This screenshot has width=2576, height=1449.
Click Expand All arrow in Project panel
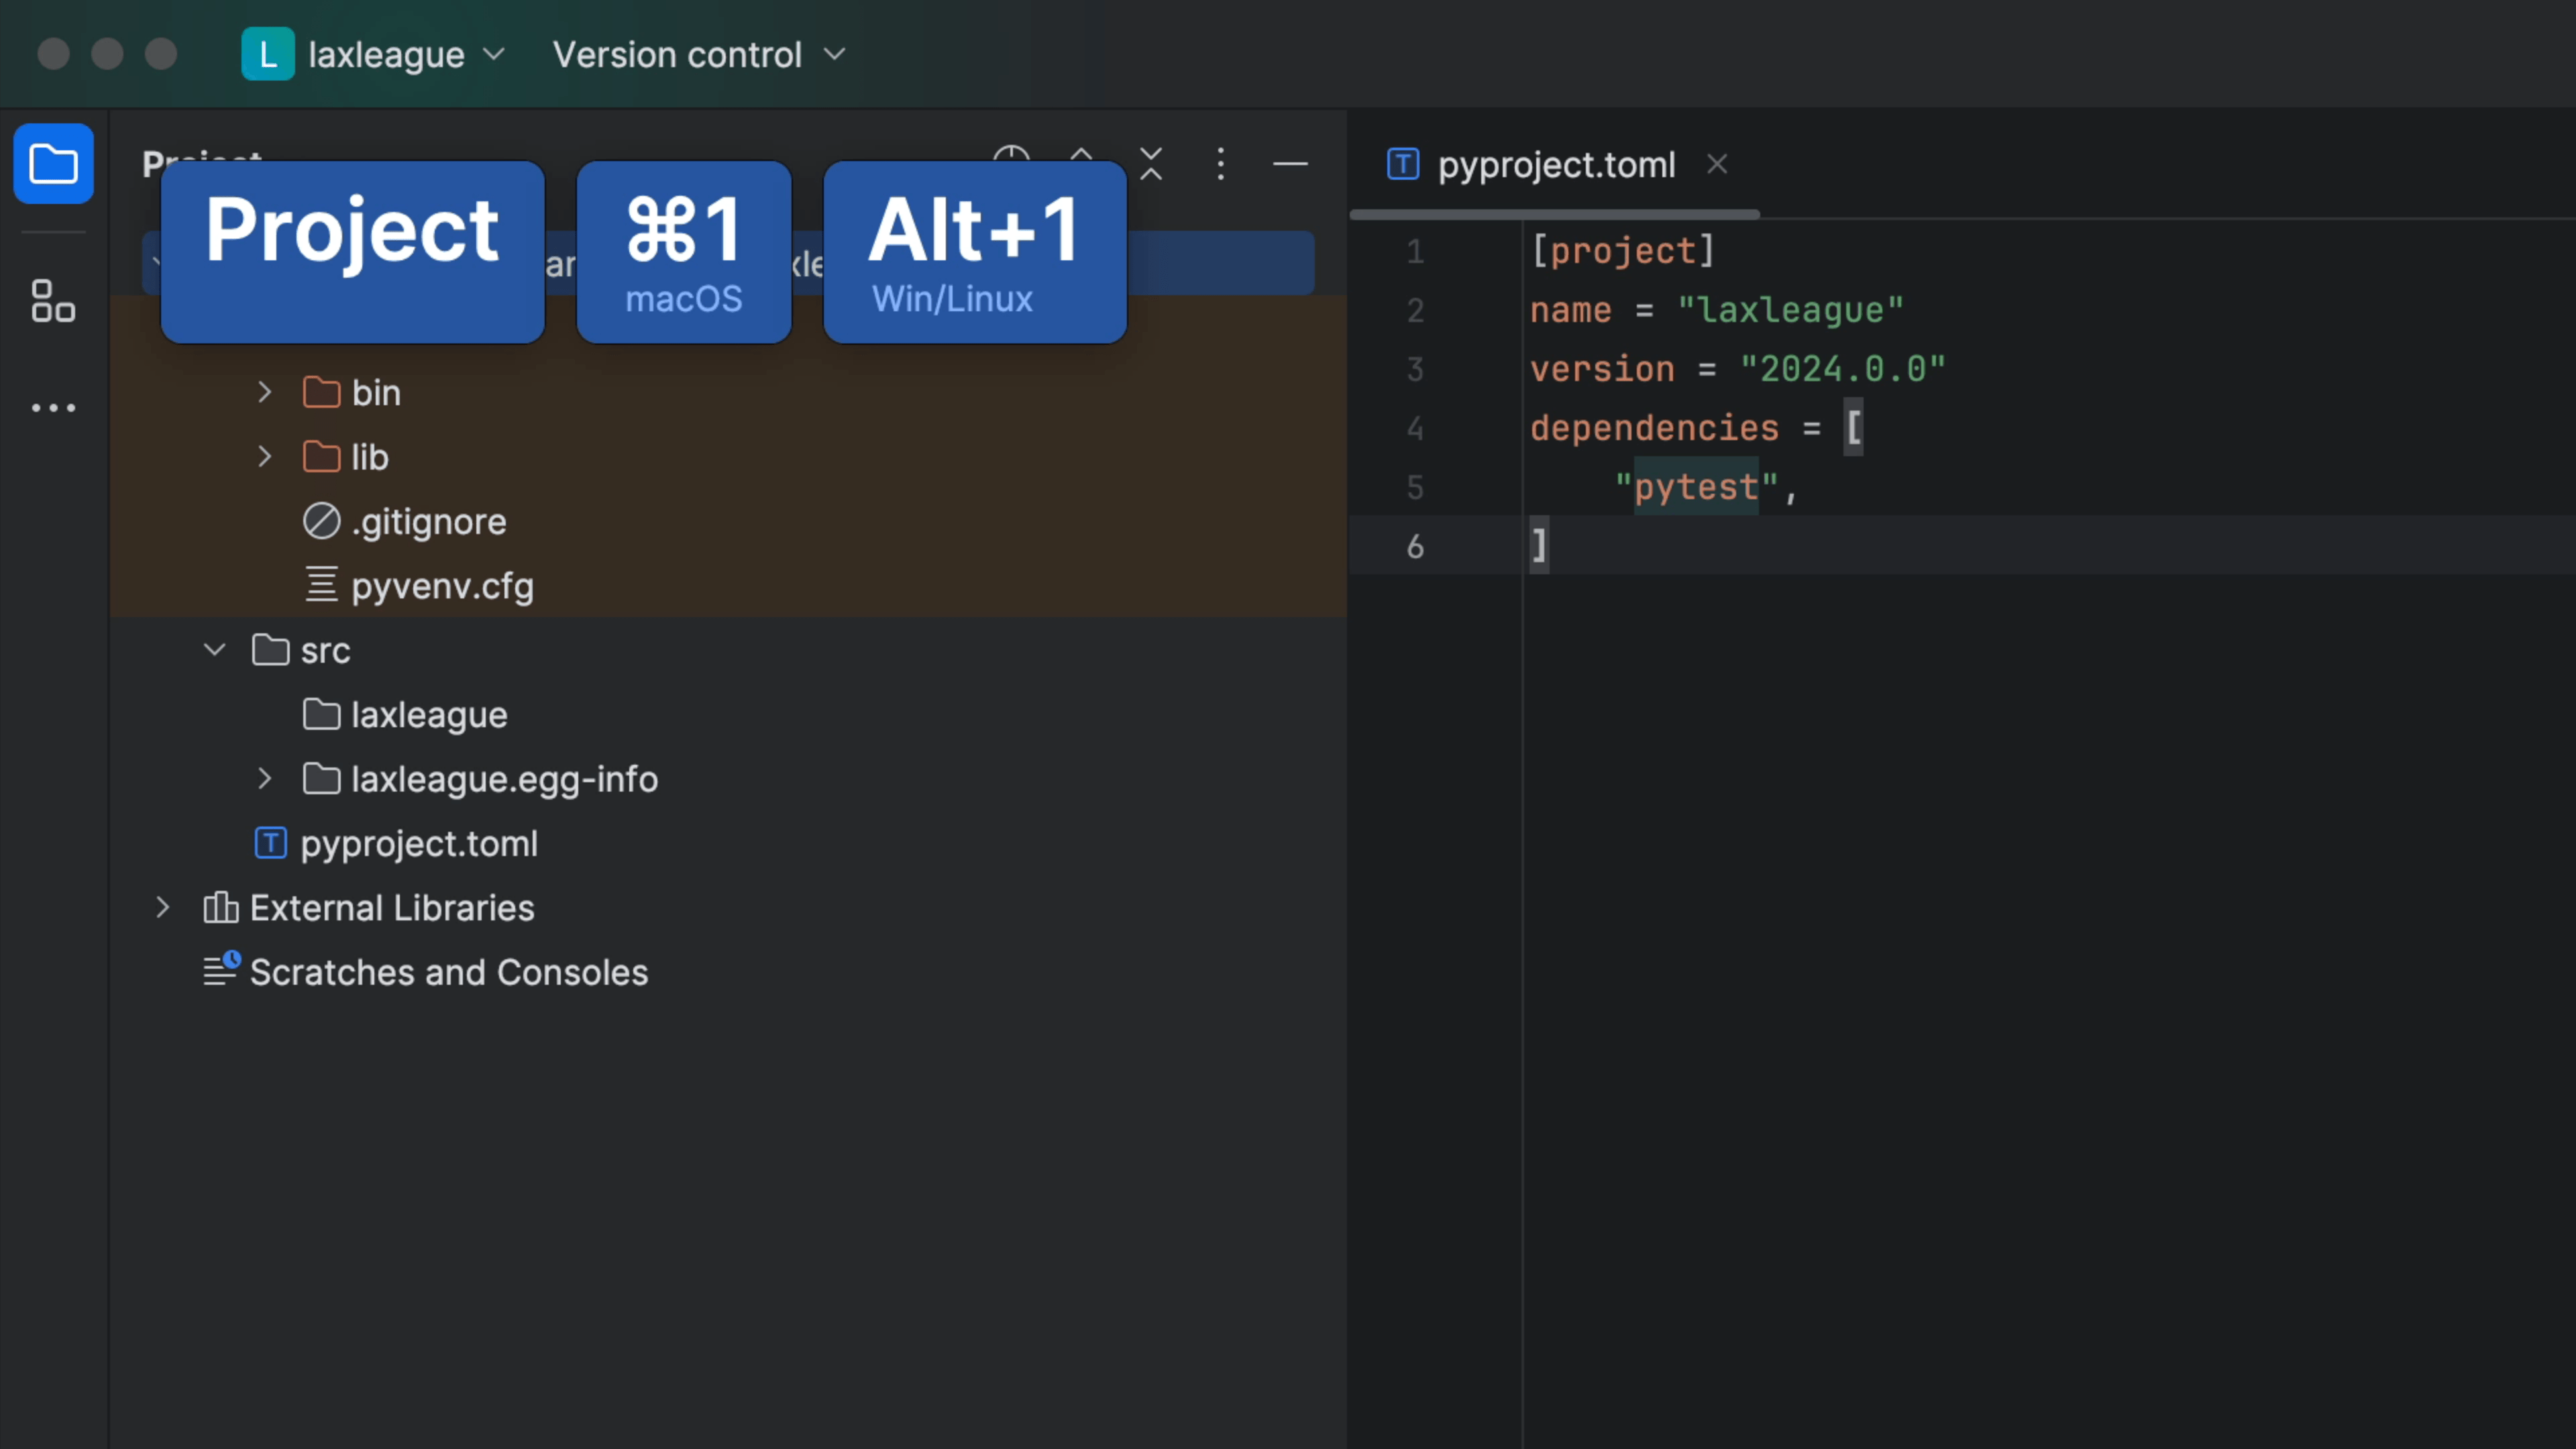pos(1081,155)
